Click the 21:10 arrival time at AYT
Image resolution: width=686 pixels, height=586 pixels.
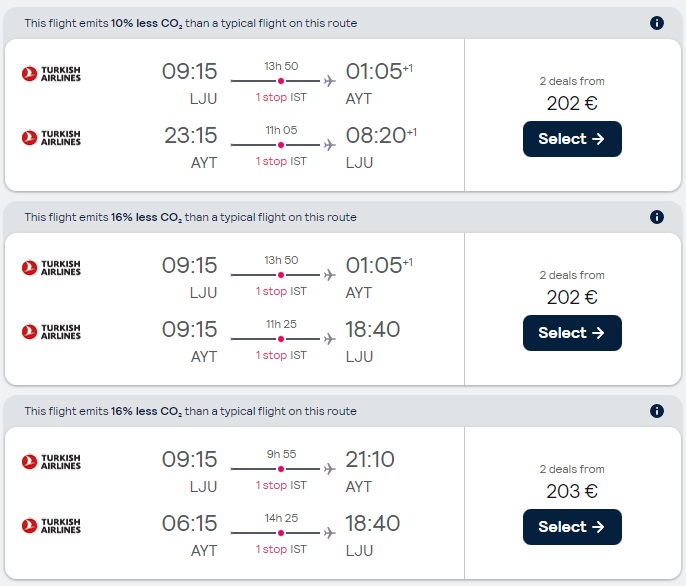pyautogui.click(x=370, y=460)
